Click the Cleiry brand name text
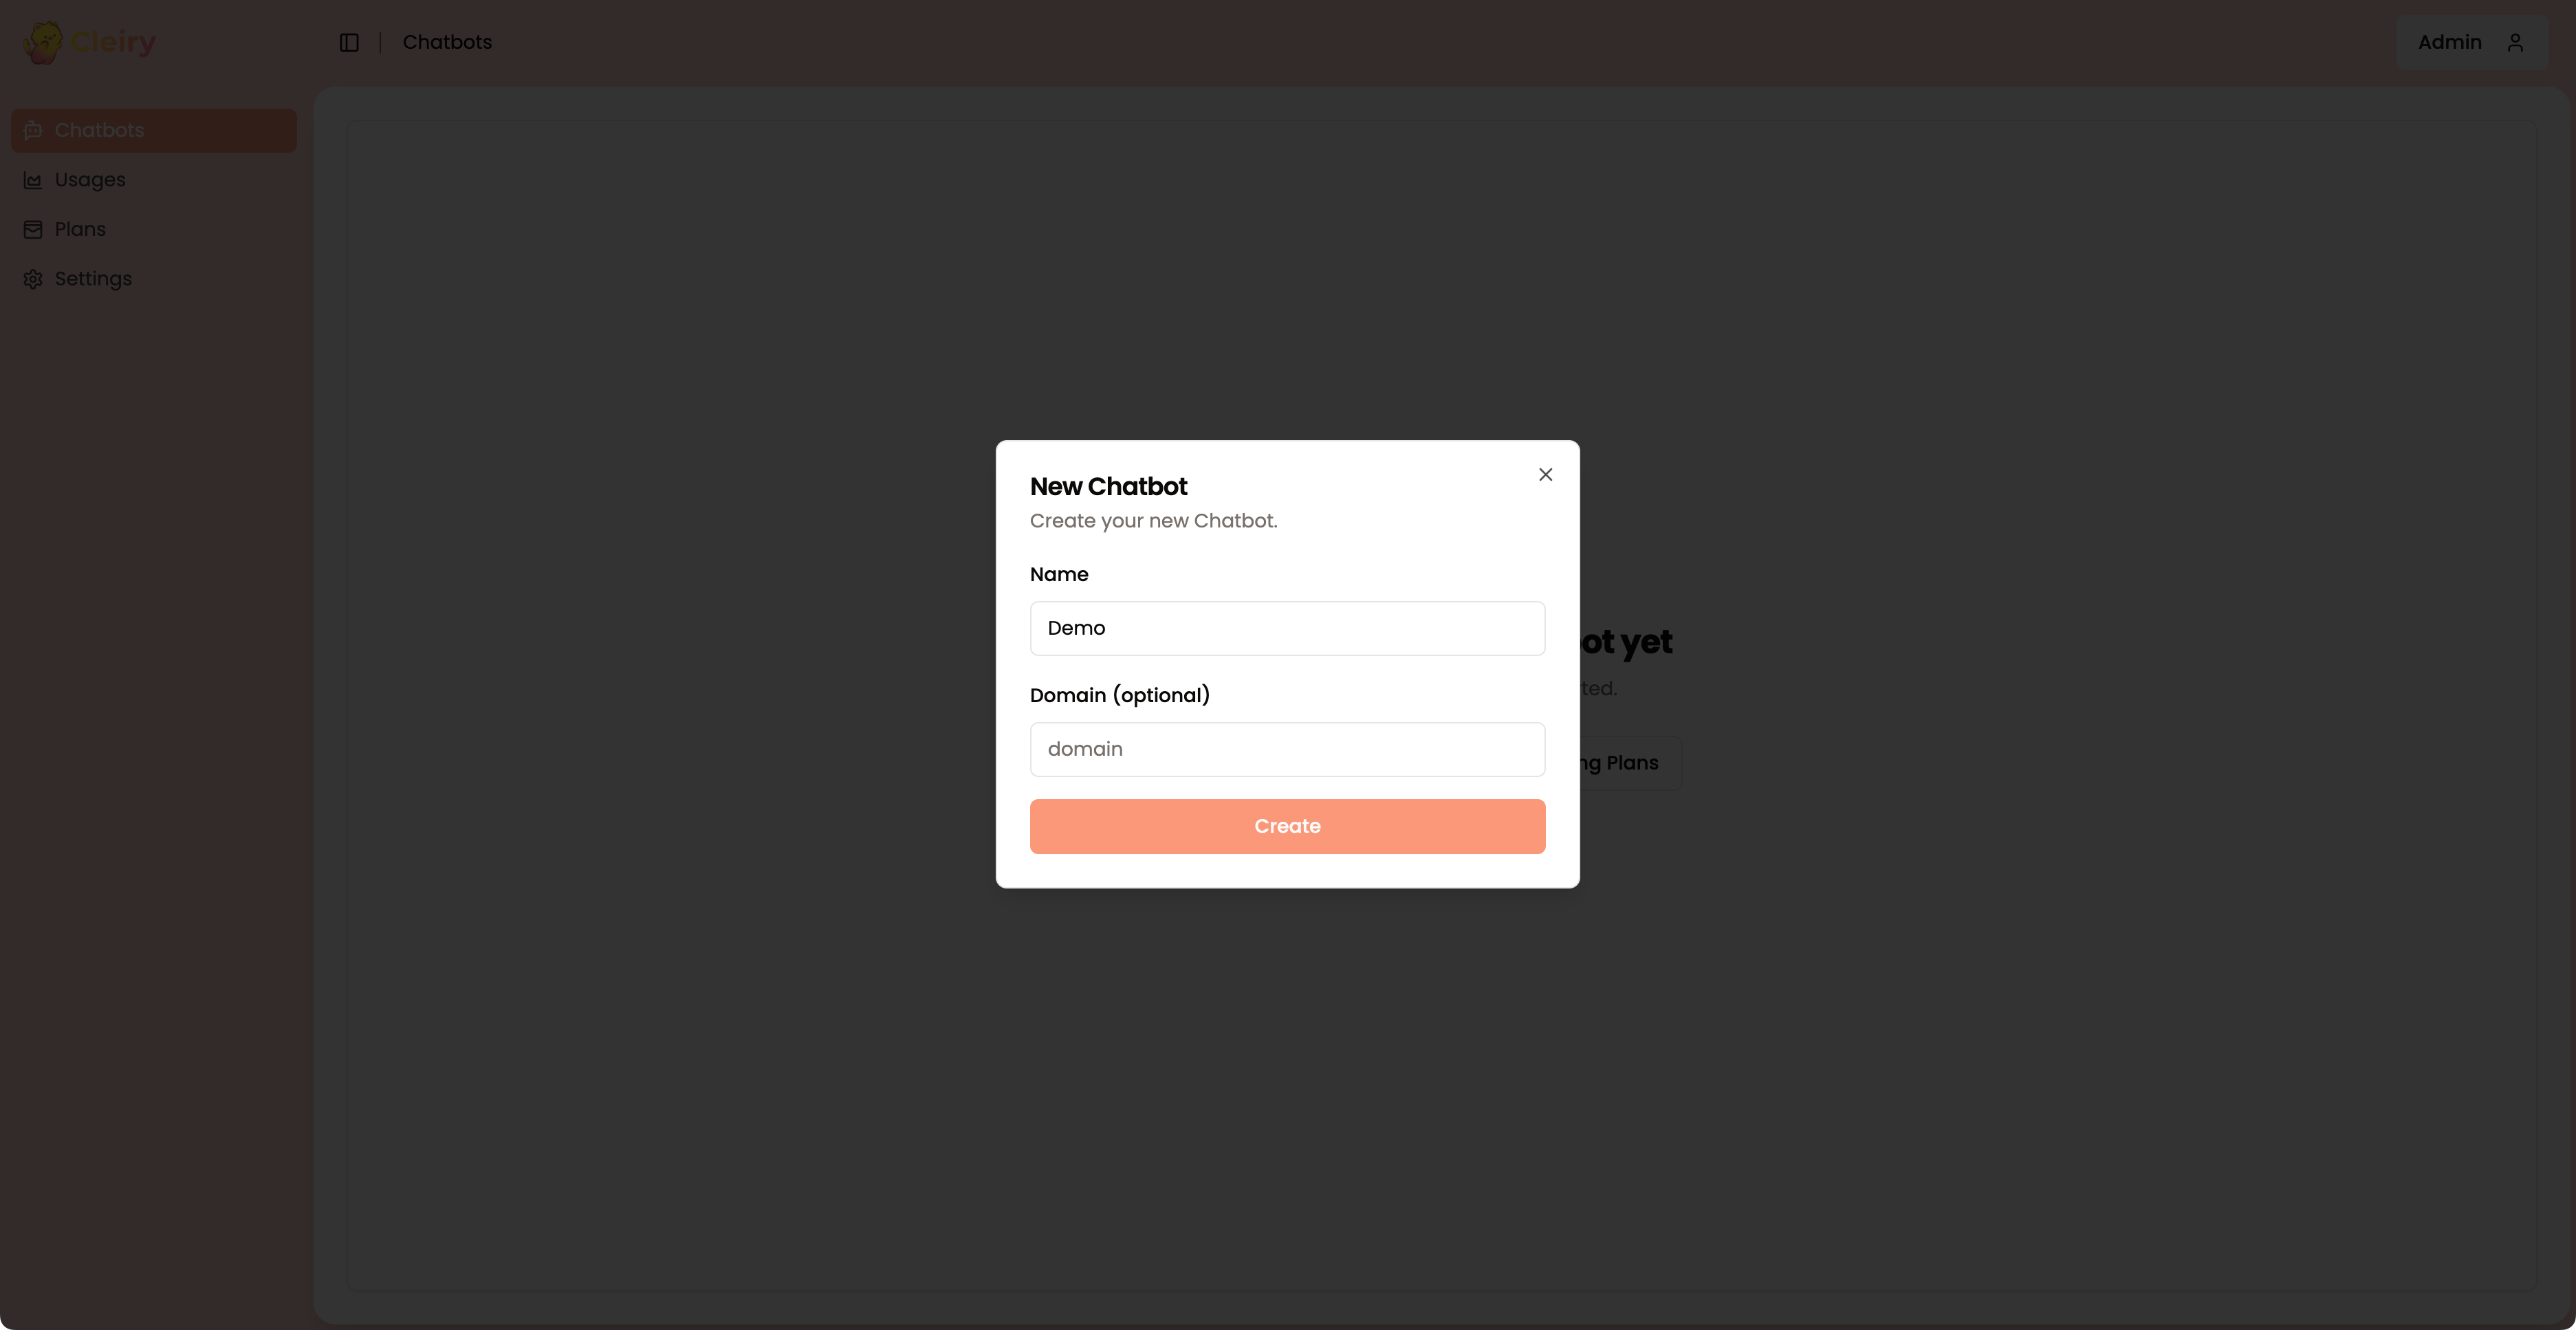 point(113,42)
